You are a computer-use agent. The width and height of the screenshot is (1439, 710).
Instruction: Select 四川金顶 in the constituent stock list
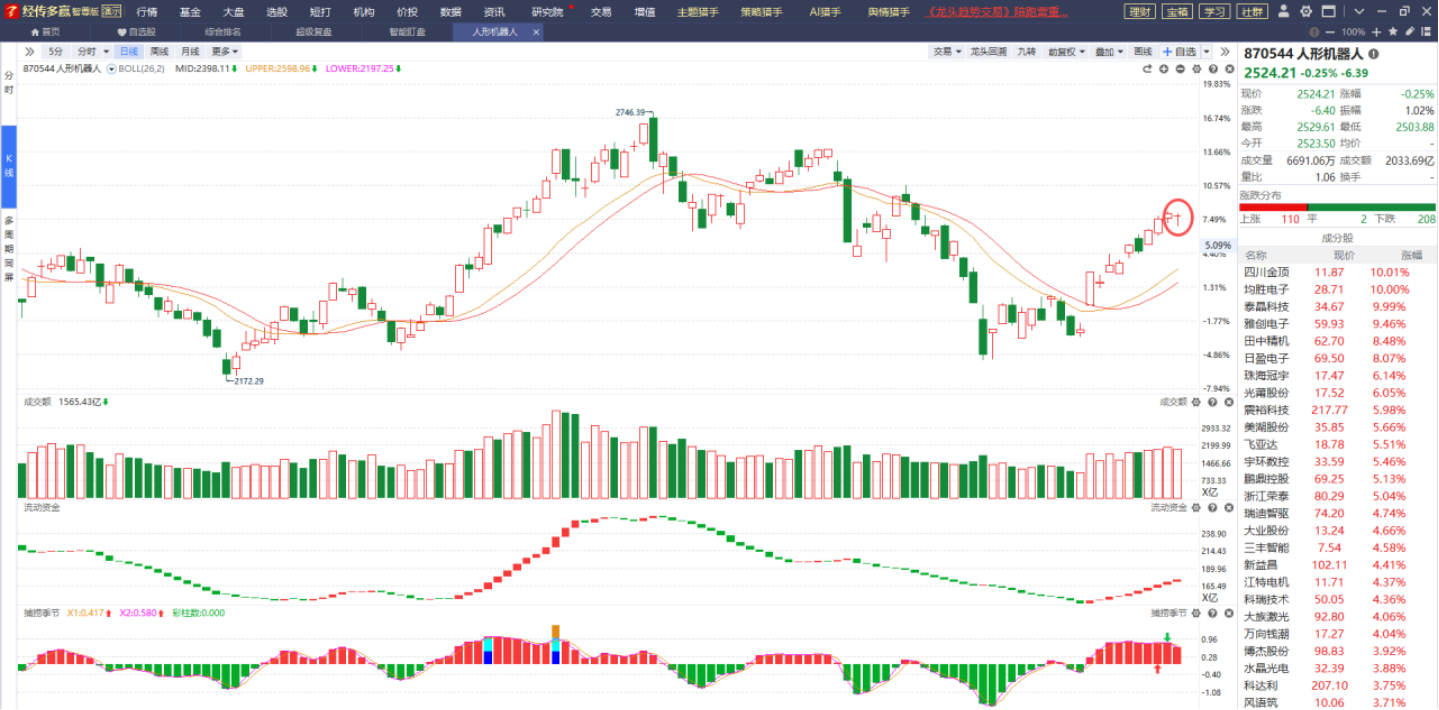tap(1266, 272)
